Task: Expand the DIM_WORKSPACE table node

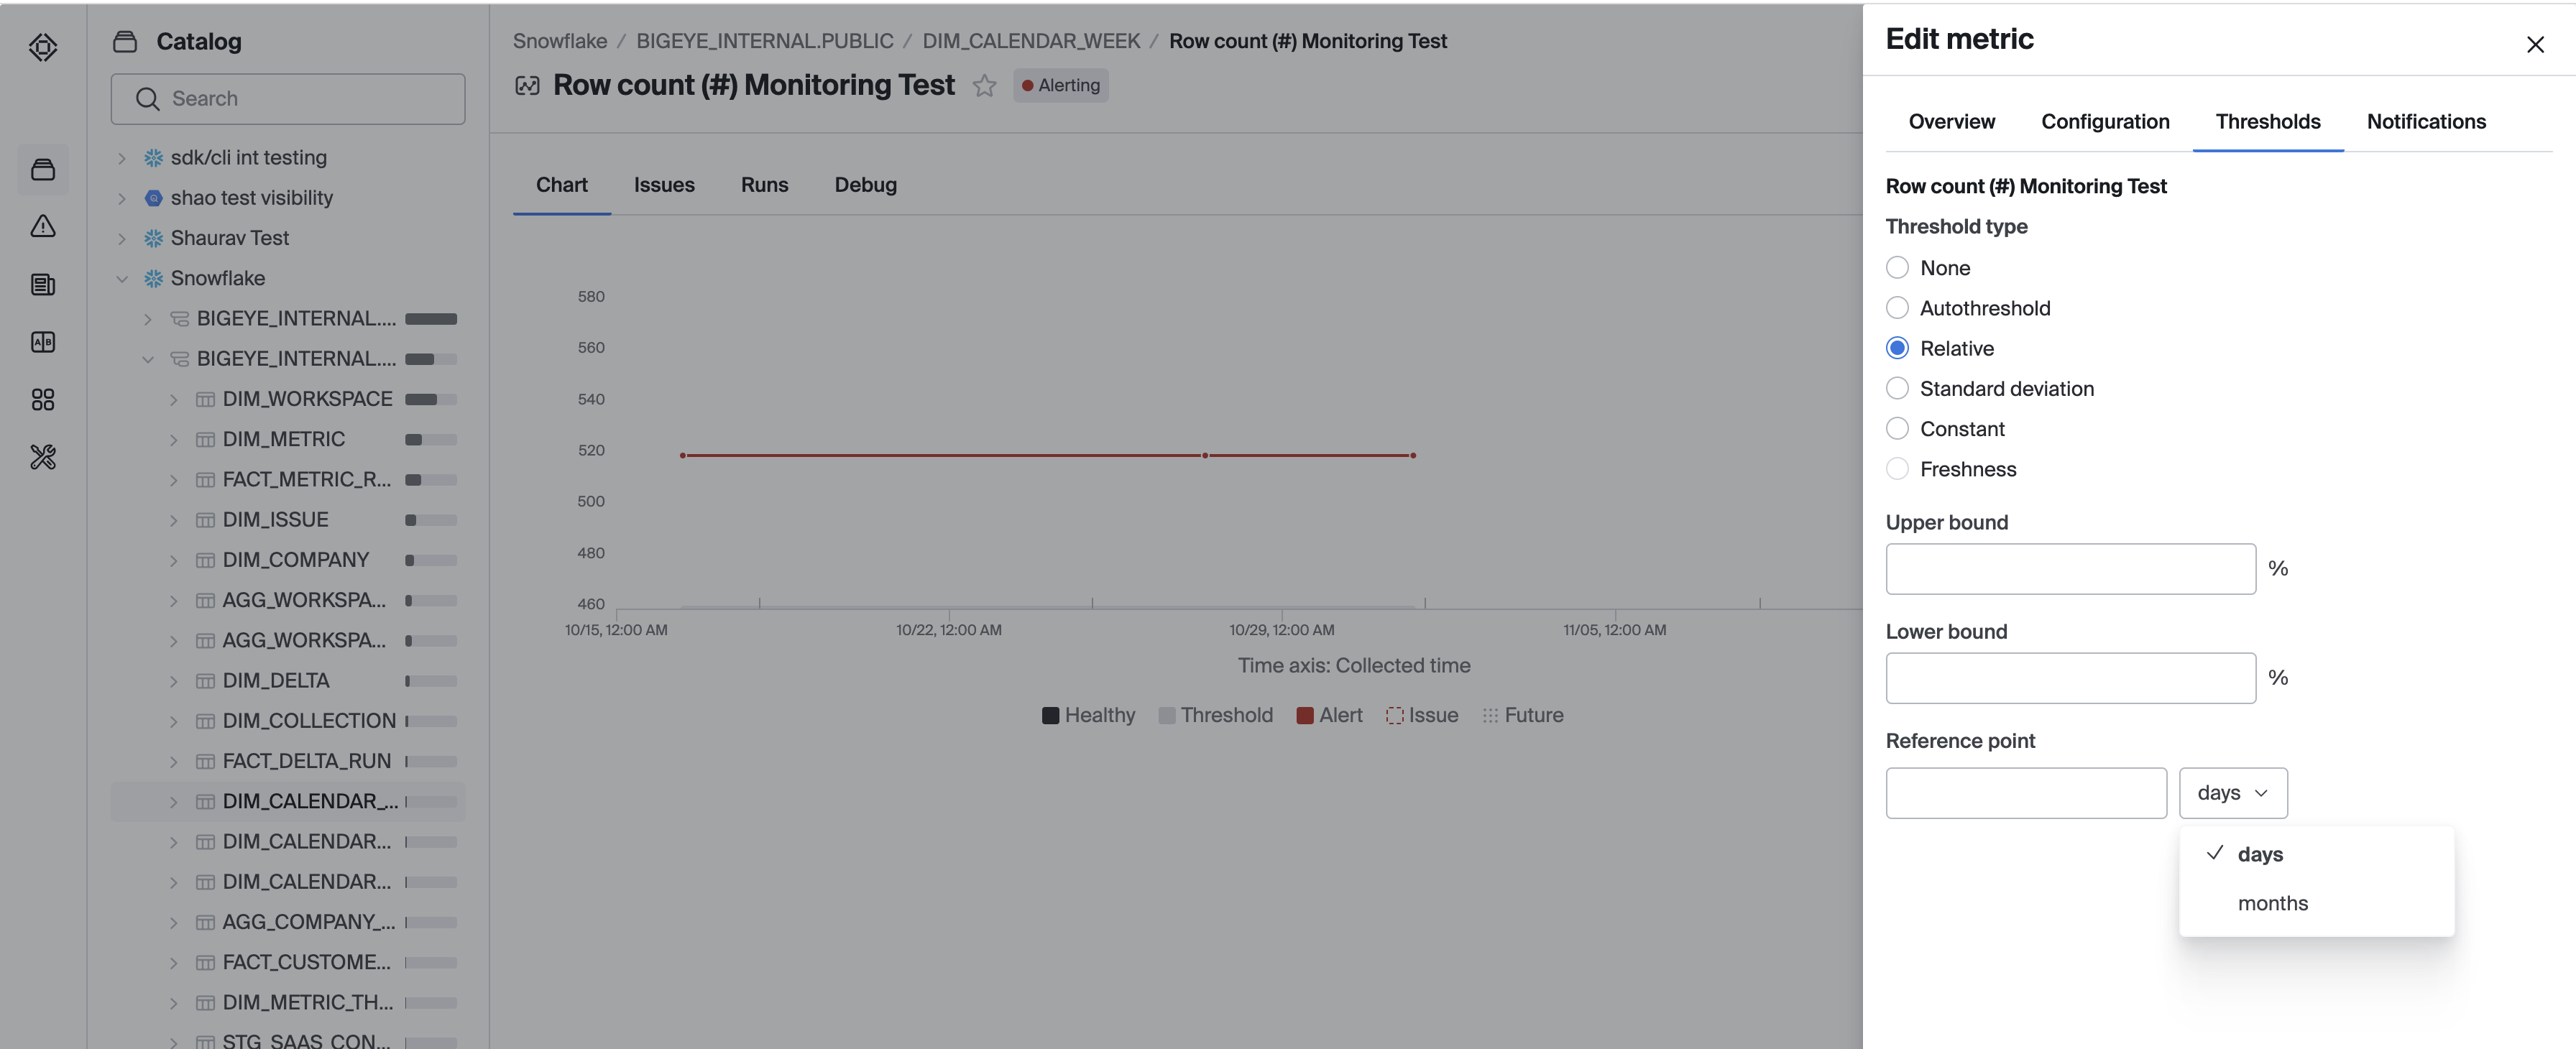Action: [x=174, y=400]
